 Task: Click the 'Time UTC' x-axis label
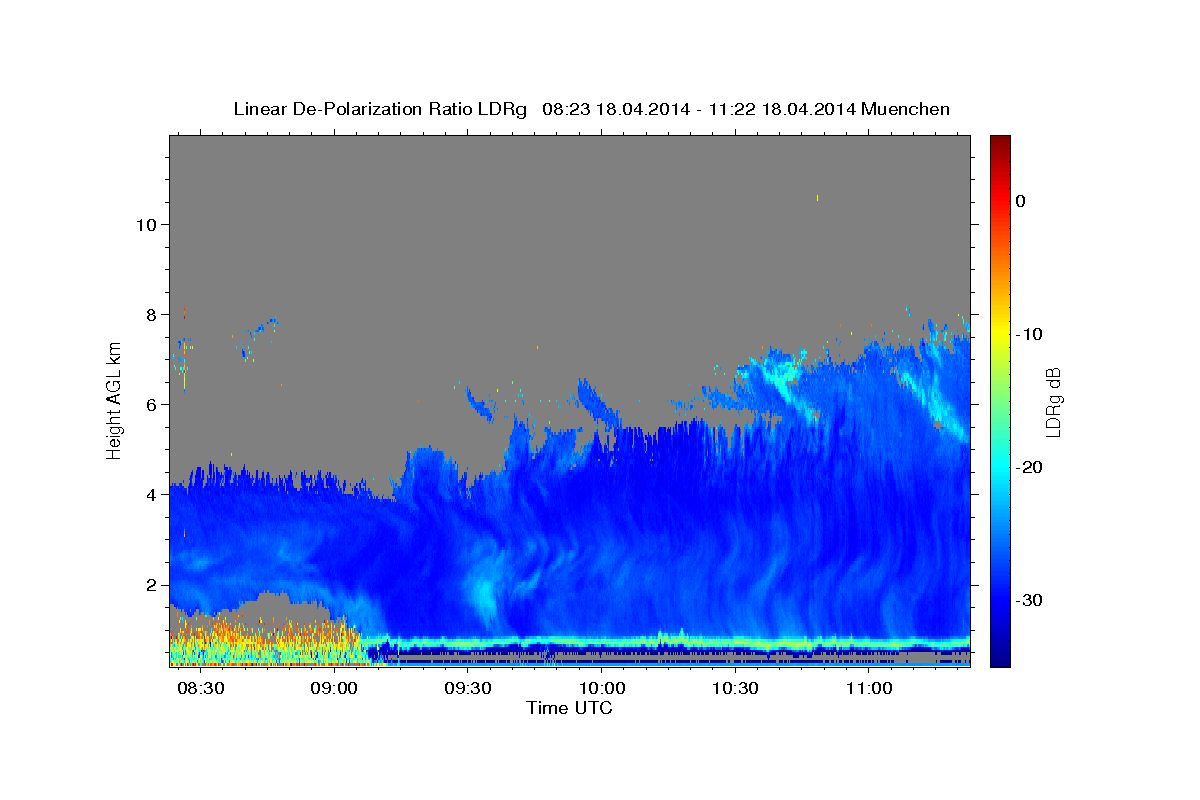[x=569, y=708]
